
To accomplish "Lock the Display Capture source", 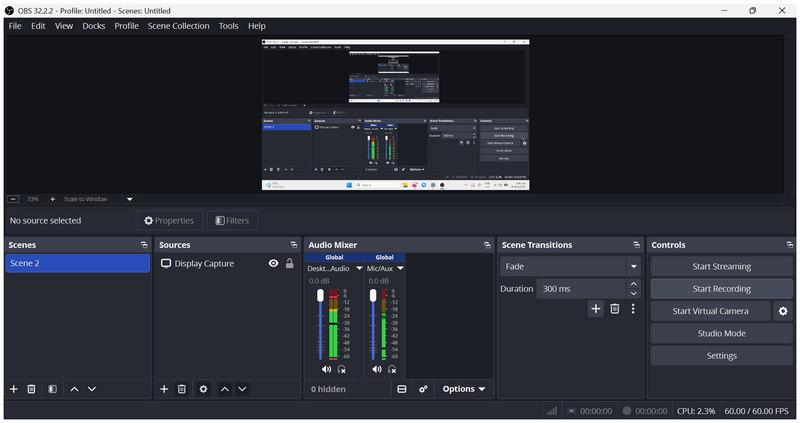I will pos(289,263).
